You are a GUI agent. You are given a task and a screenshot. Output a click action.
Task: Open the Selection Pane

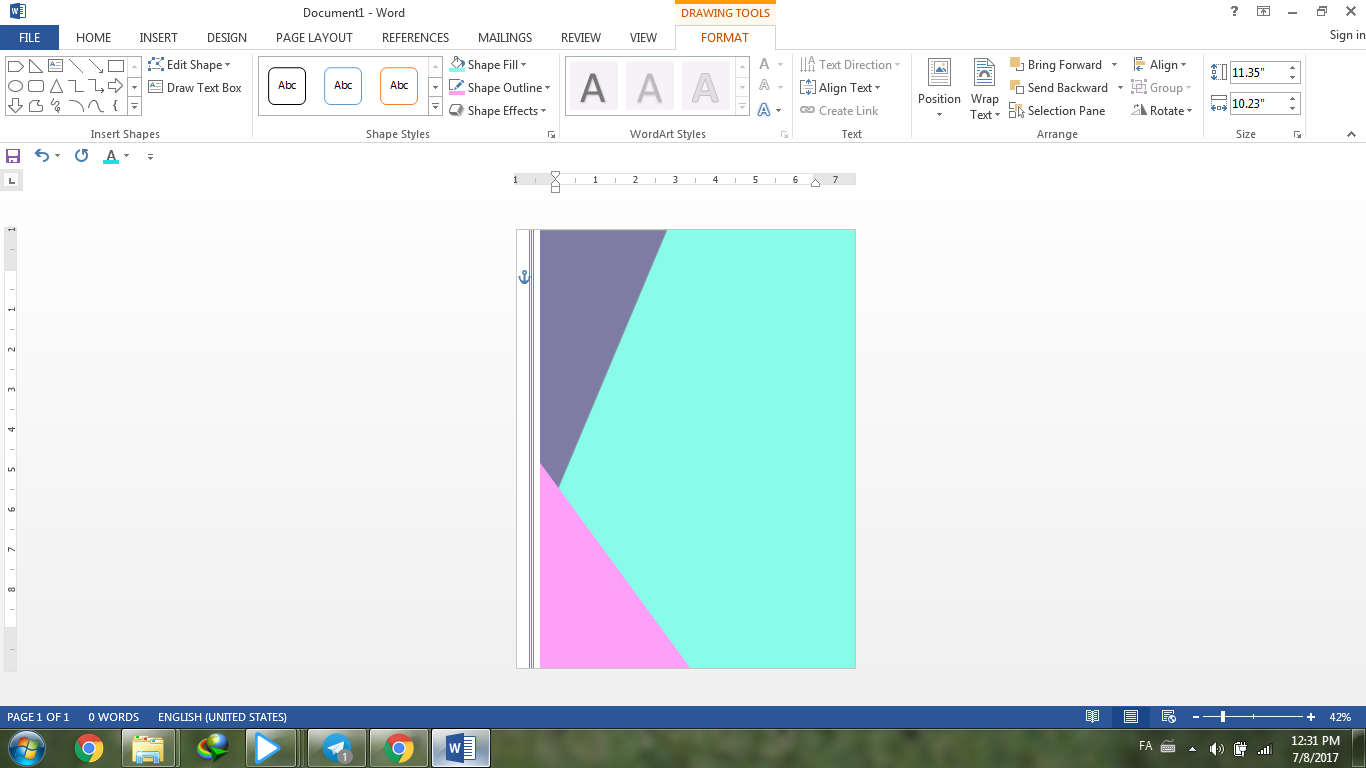click(1056, 111)
